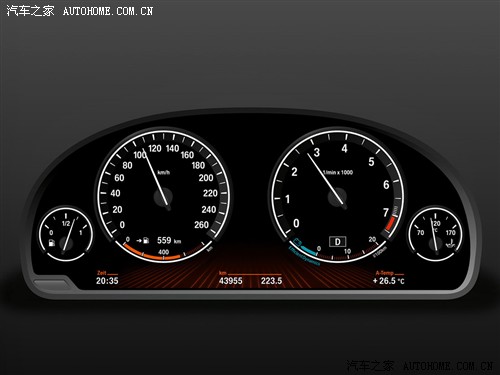Click the 400 marker on the range bar

point(163,252)
